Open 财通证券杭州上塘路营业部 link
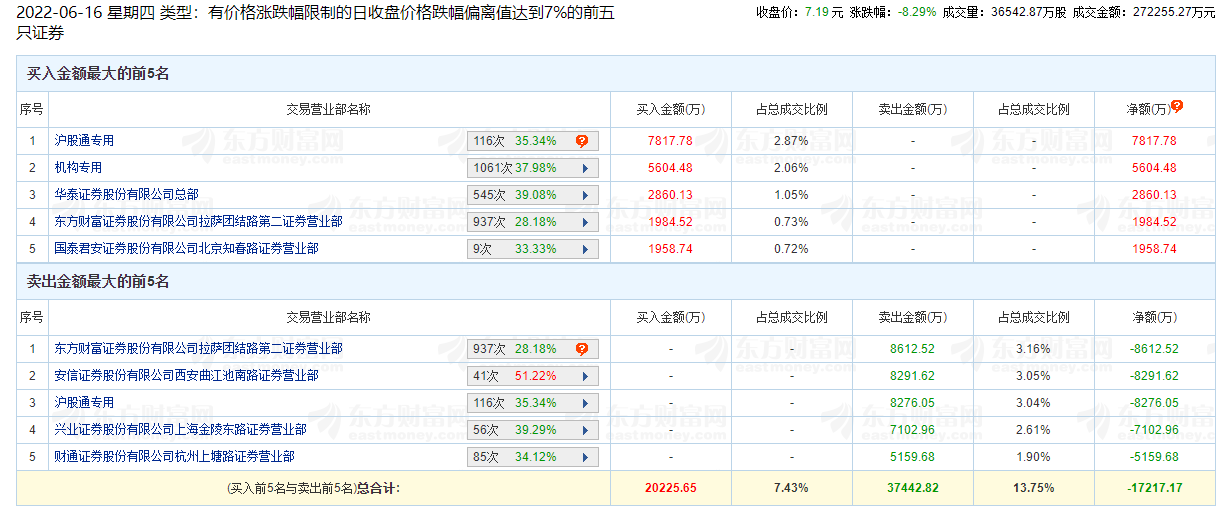Image resolution: width=1230 pixels, height=516 pixels. (174, 457)
